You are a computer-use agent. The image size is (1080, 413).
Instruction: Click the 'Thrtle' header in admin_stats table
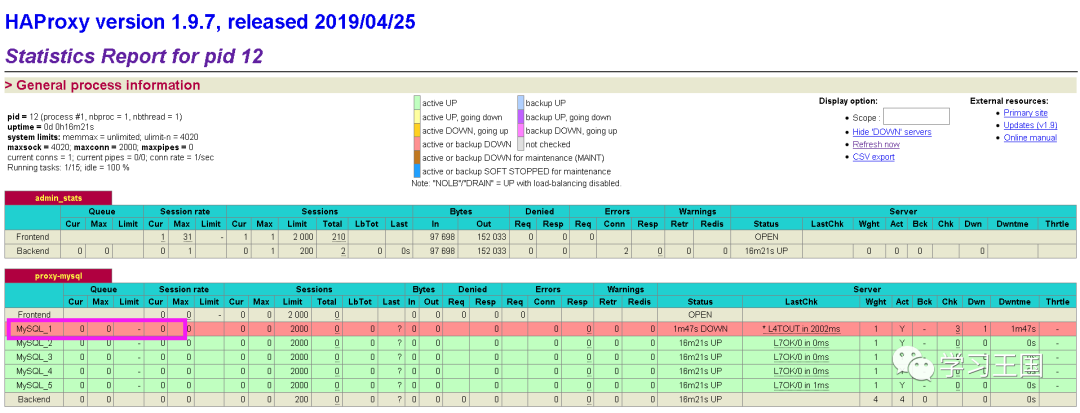[x=1057, y=224]
